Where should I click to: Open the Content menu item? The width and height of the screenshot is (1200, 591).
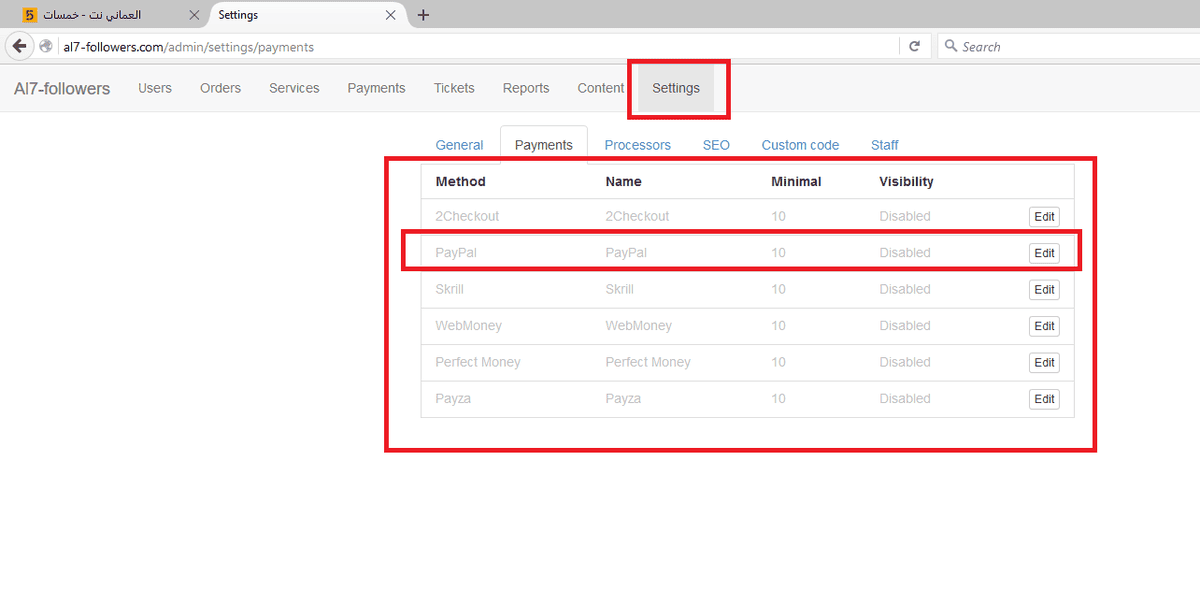pos(600,88)
